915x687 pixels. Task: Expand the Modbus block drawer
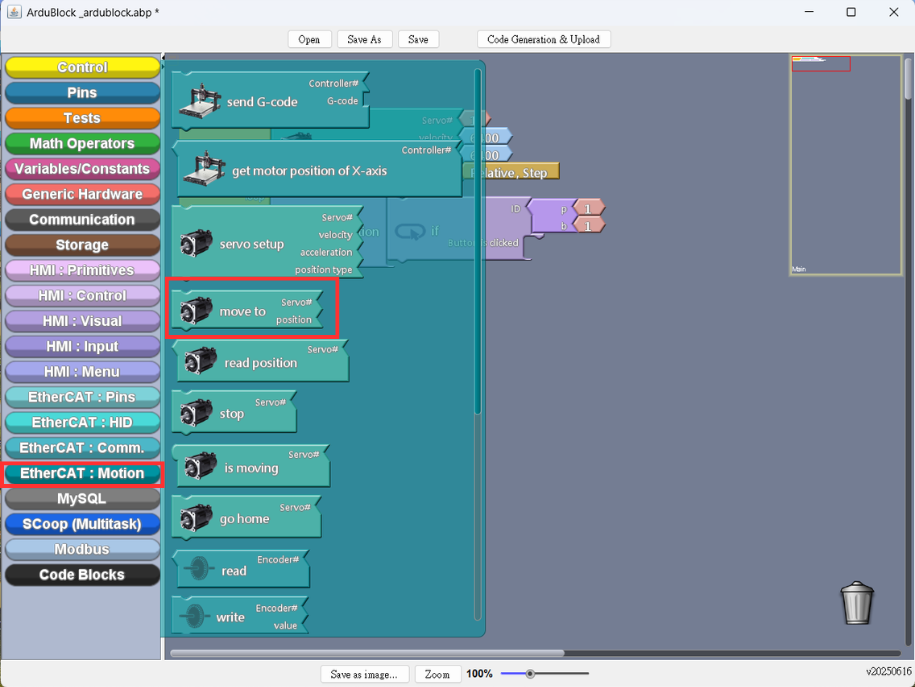(82, 549)
